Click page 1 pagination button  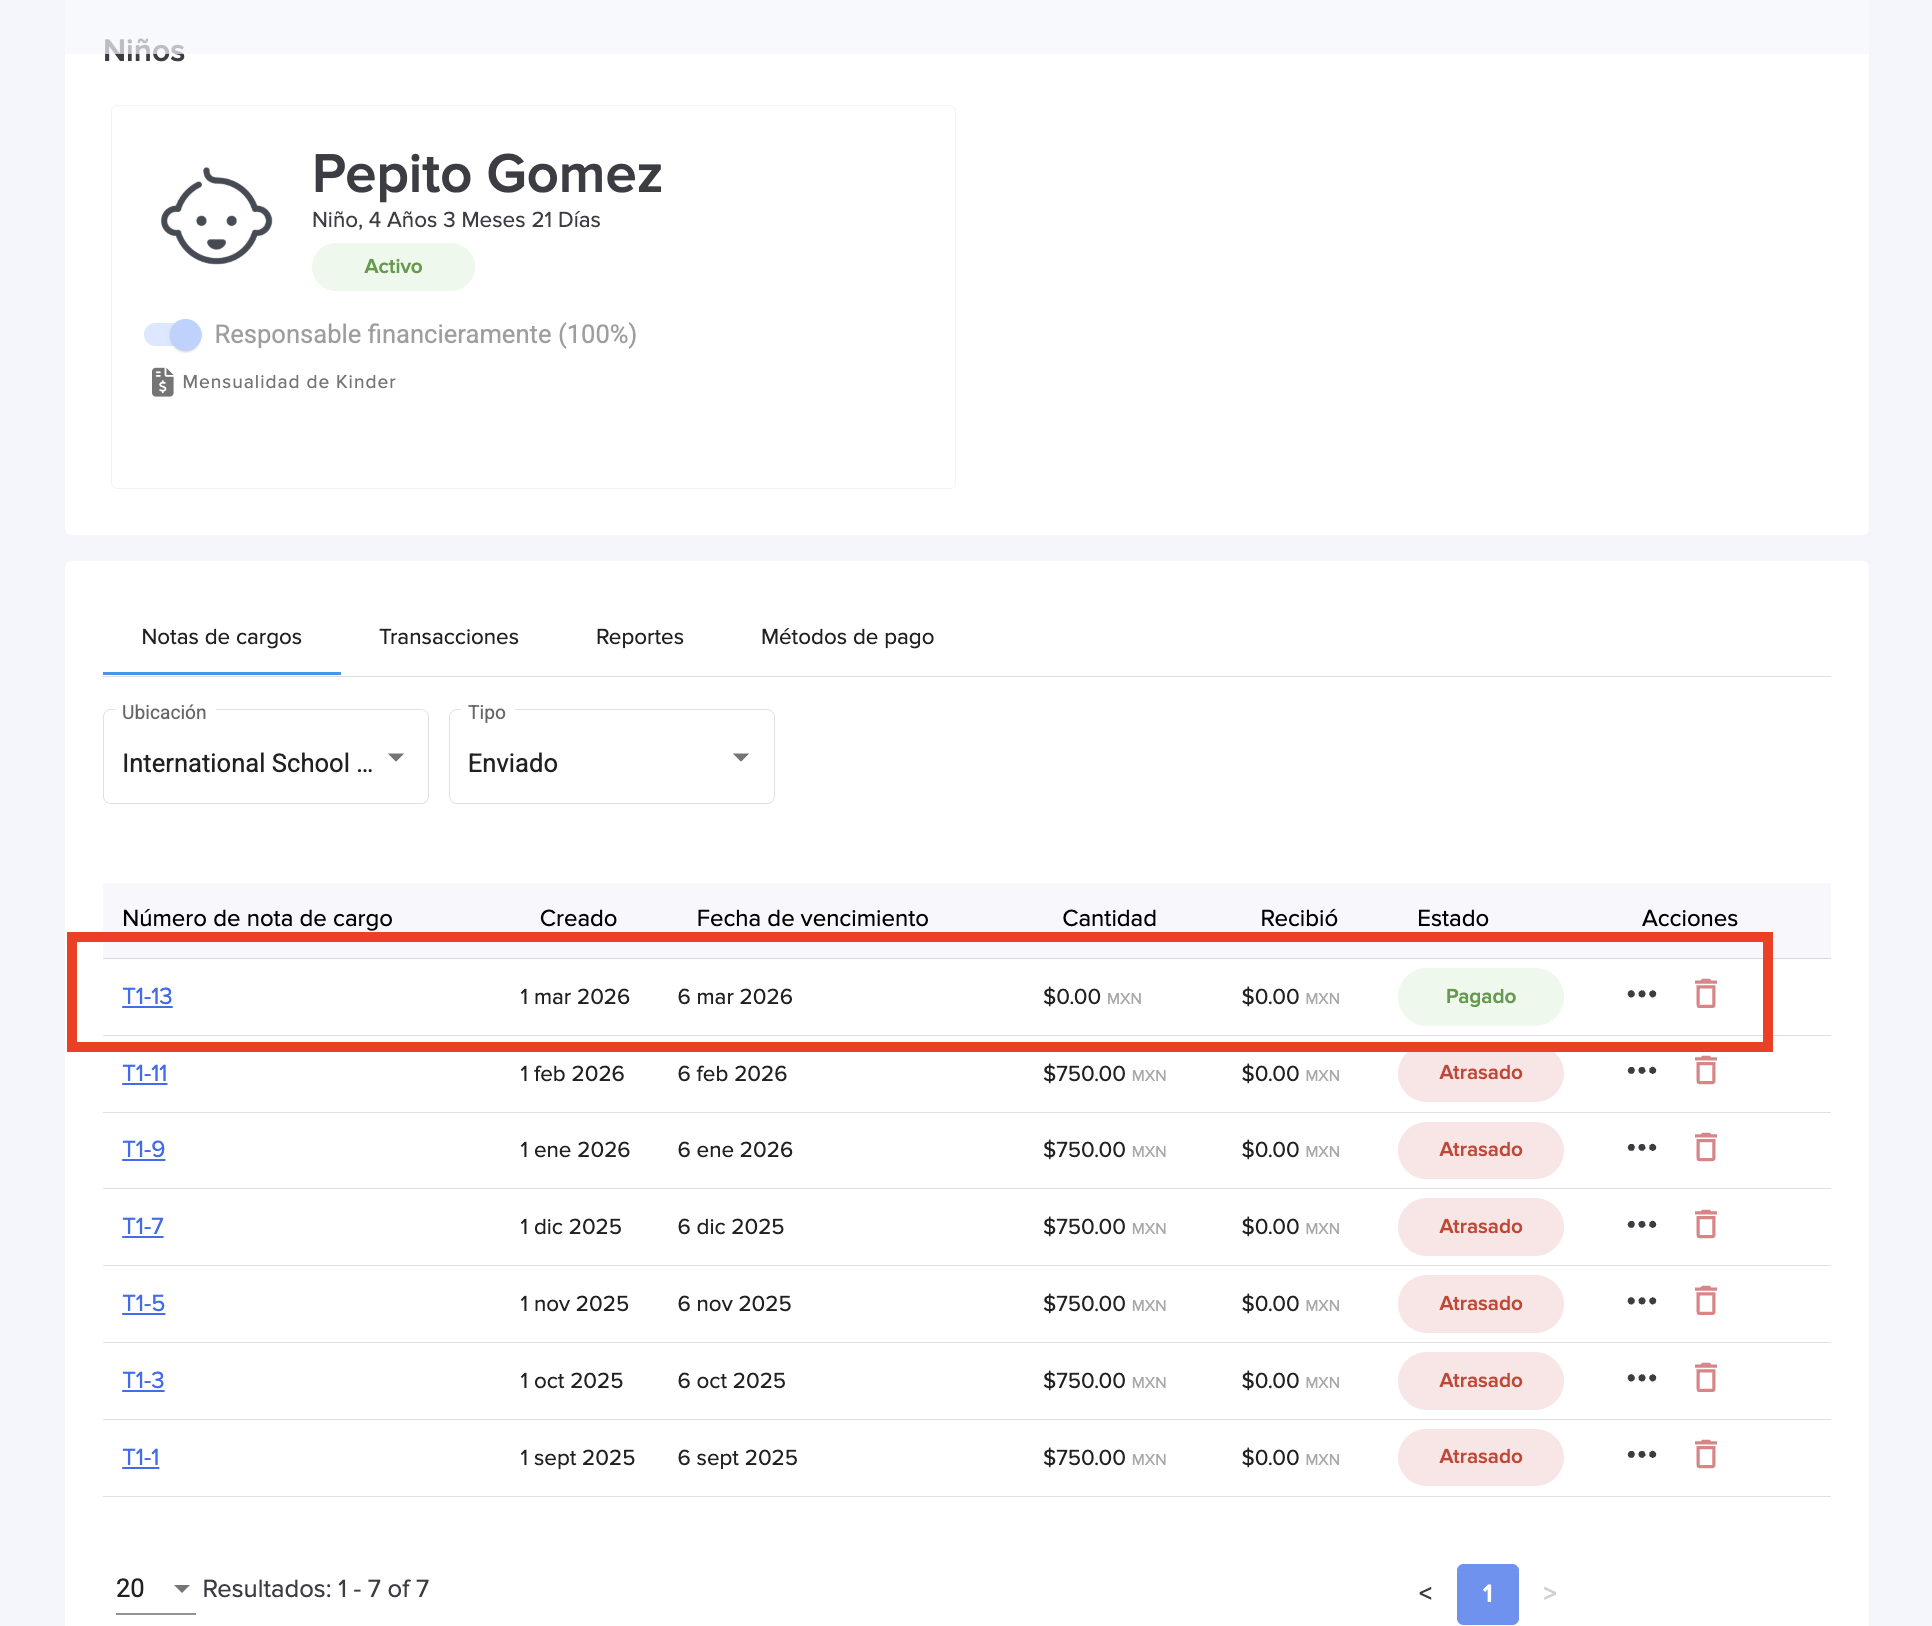click(x=1486, y=1593)
